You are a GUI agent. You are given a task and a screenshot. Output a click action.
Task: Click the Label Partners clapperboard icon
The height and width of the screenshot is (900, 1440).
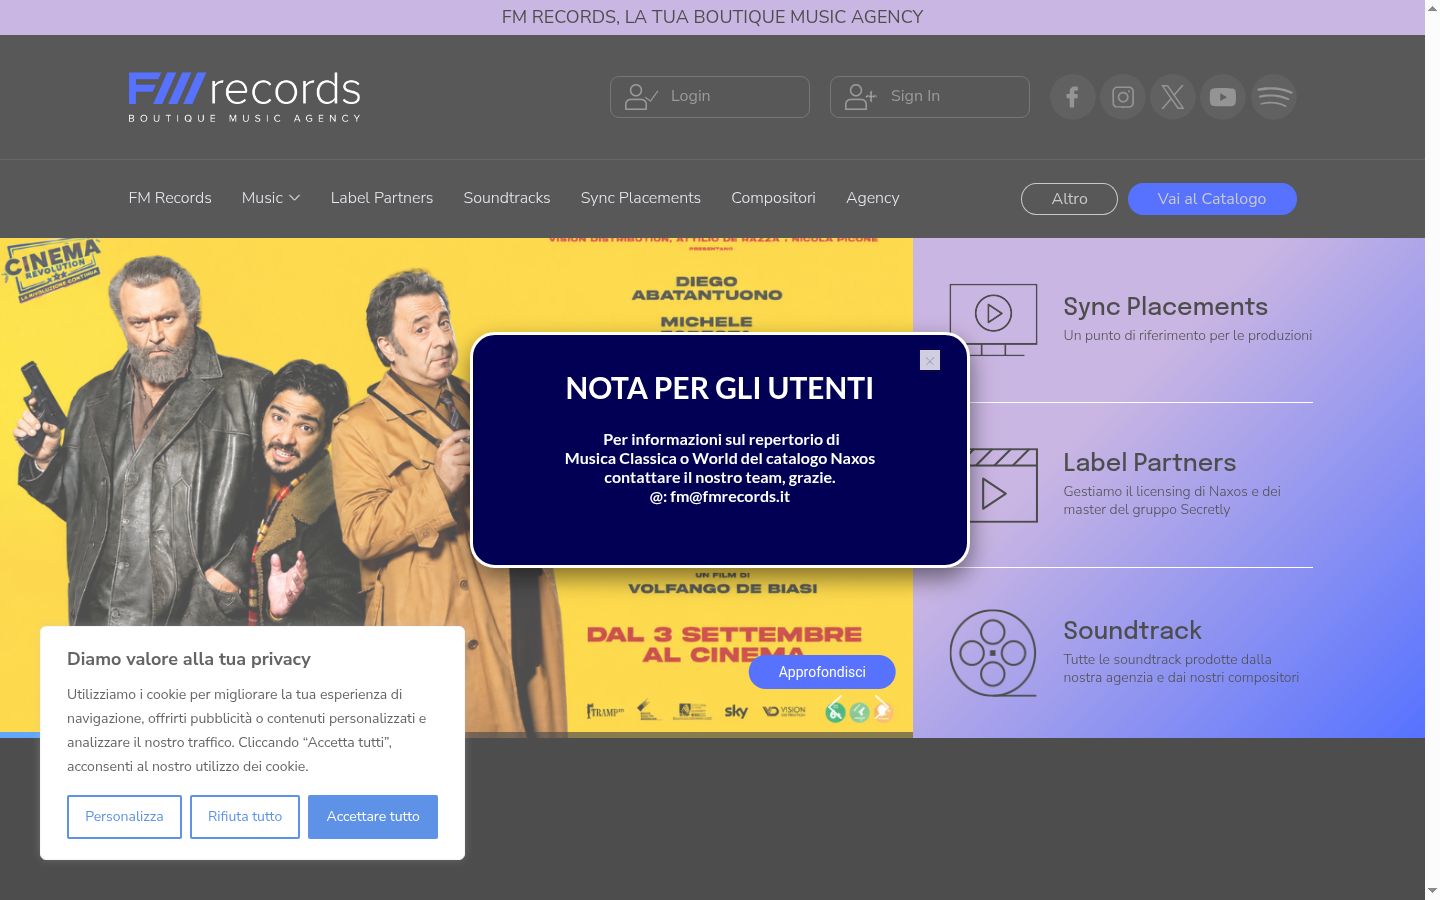(1003, 485)
